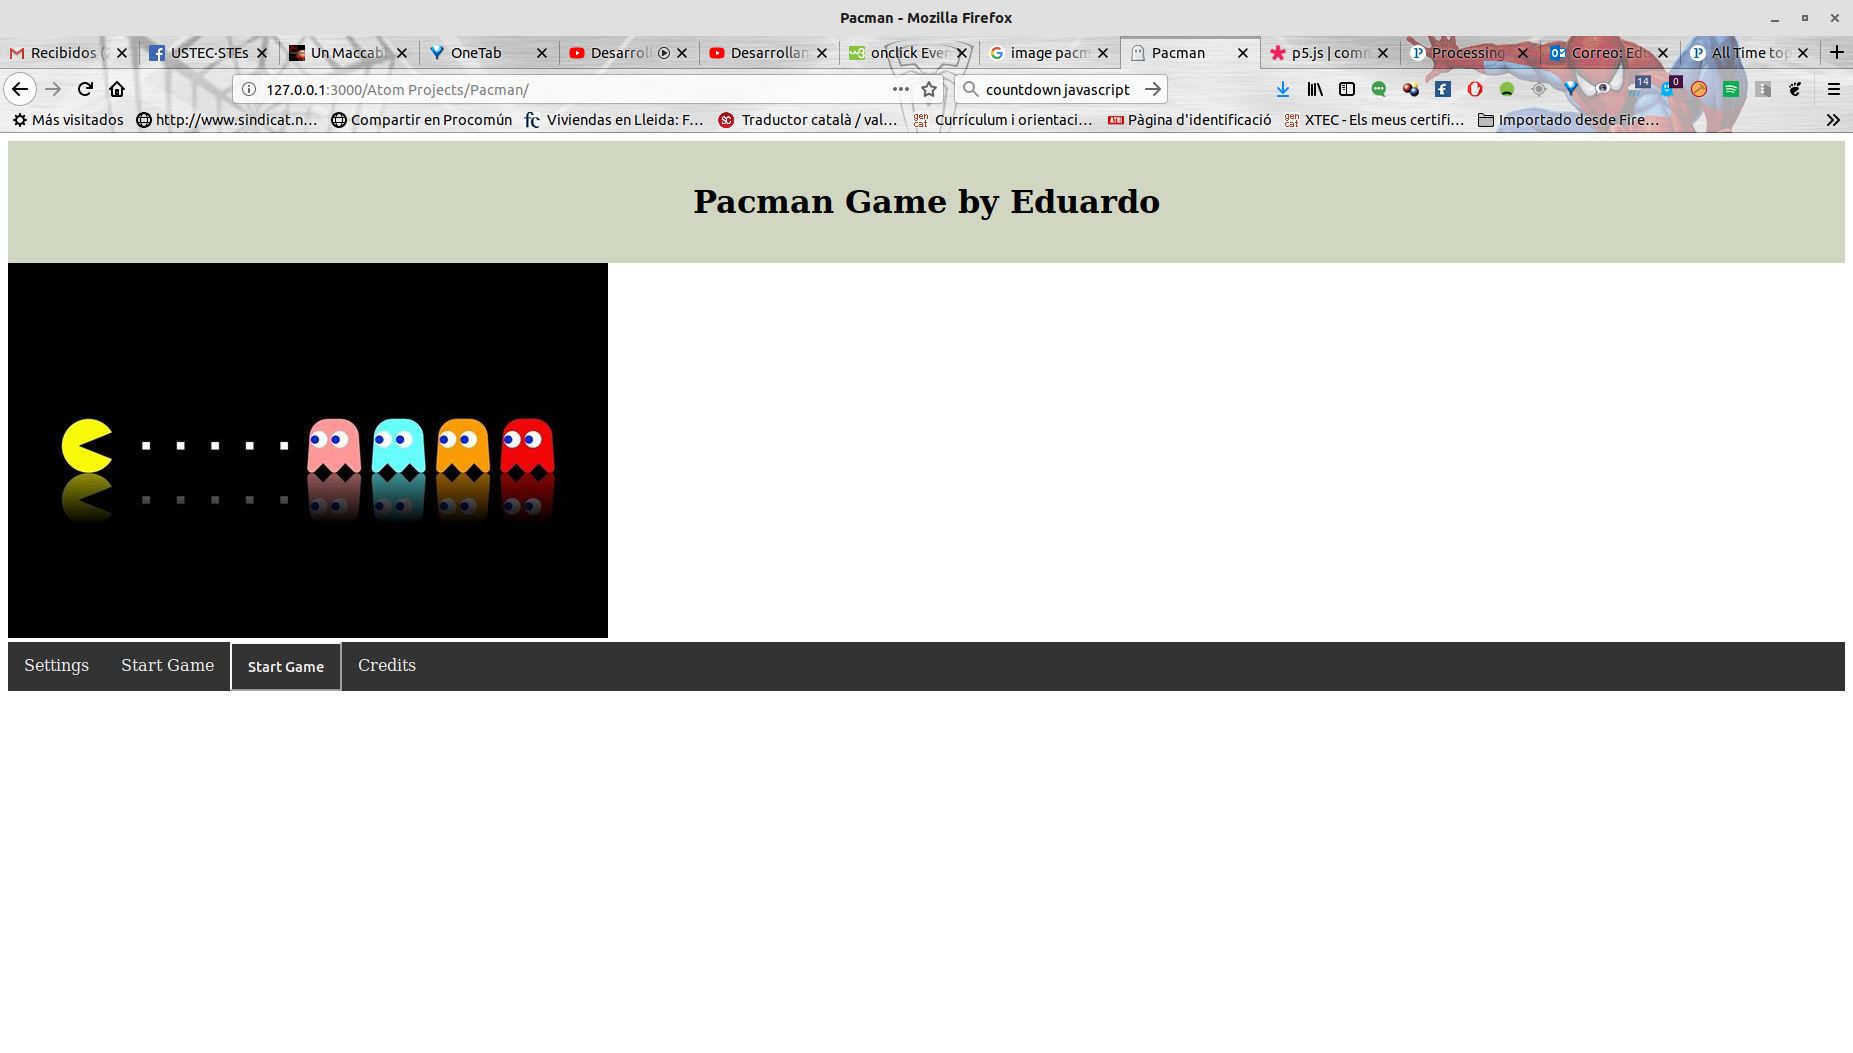
Task: Open the GNOME footprint extension icon
Action: coord(1795,89)
